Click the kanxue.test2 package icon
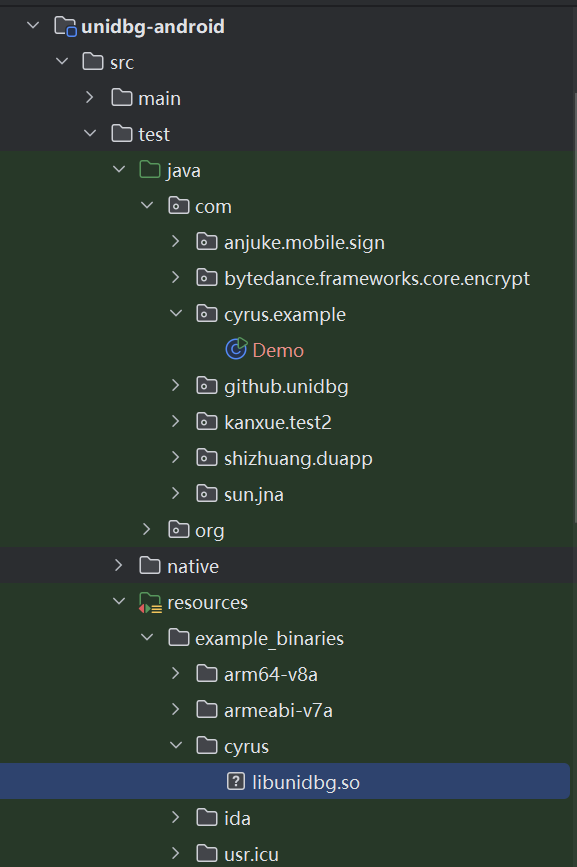 (x=207, y=422)
